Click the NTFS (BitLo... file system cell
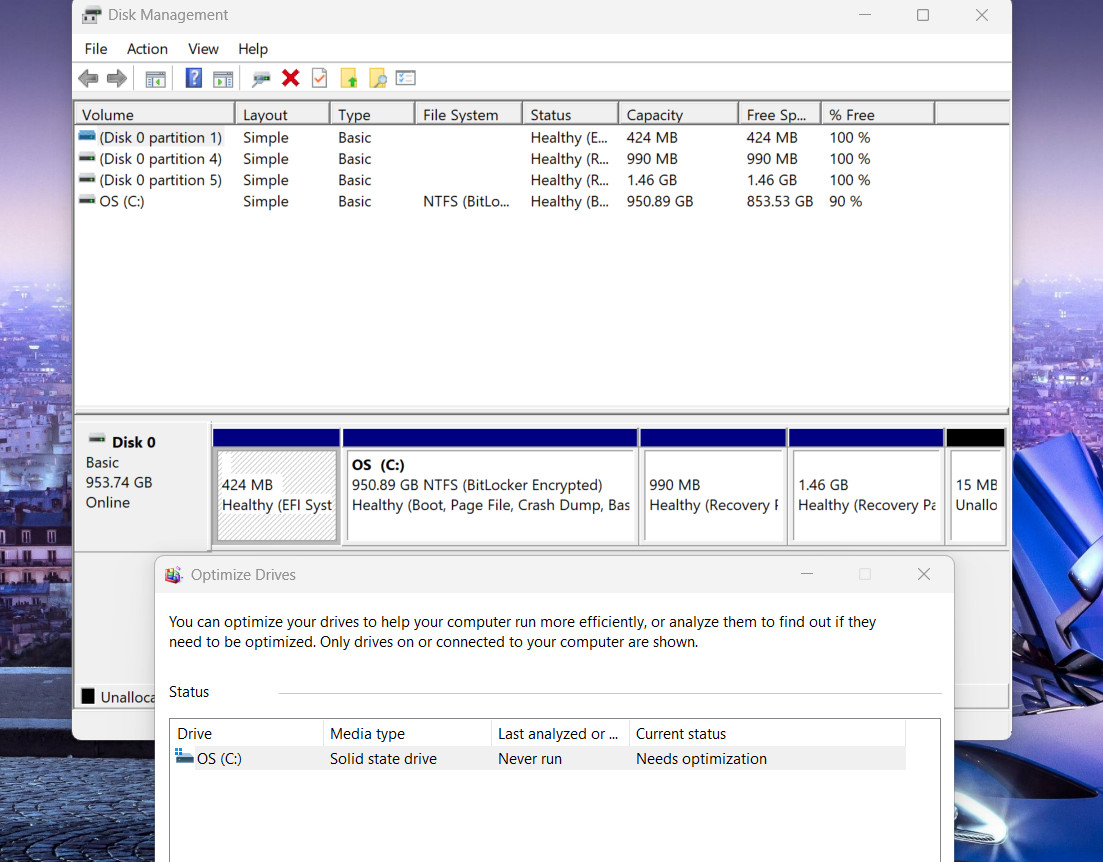 [466, 201]
